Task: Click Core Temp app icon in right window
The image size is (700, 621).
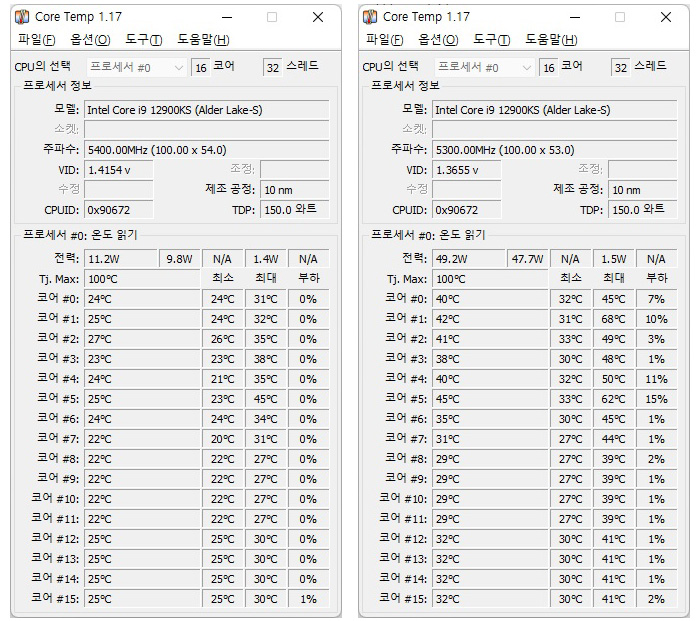Action: point(370,17)
